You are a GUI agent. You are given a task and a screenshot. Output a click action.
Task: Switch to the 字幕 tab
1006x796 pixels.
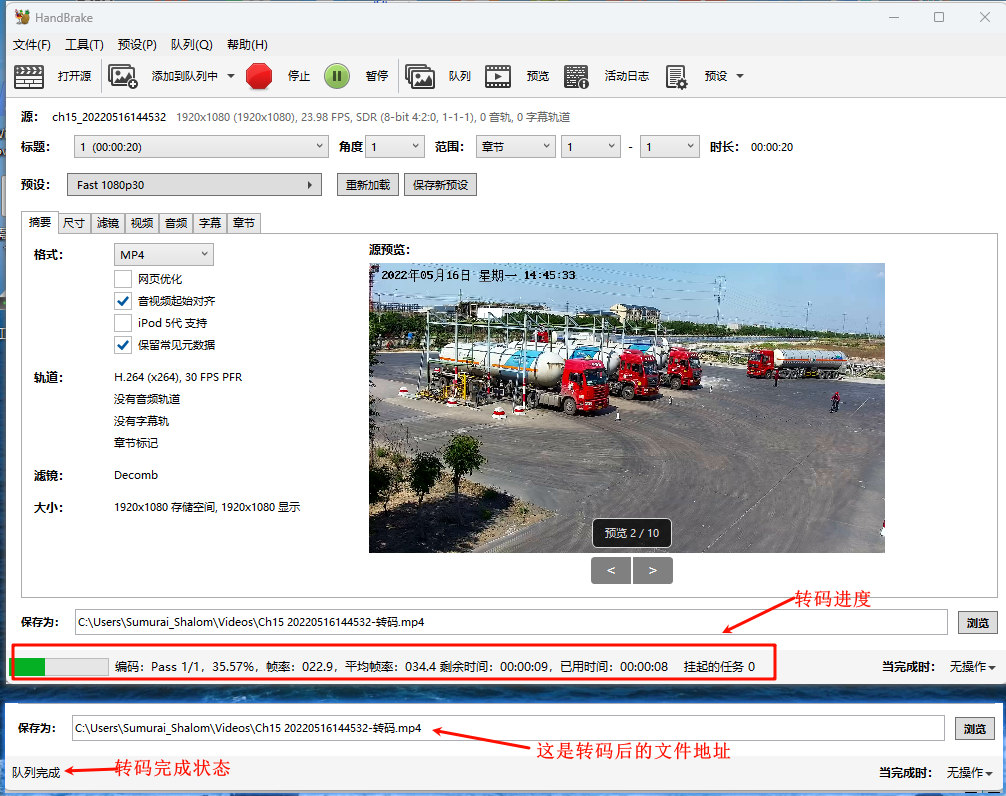coord(210,223)
